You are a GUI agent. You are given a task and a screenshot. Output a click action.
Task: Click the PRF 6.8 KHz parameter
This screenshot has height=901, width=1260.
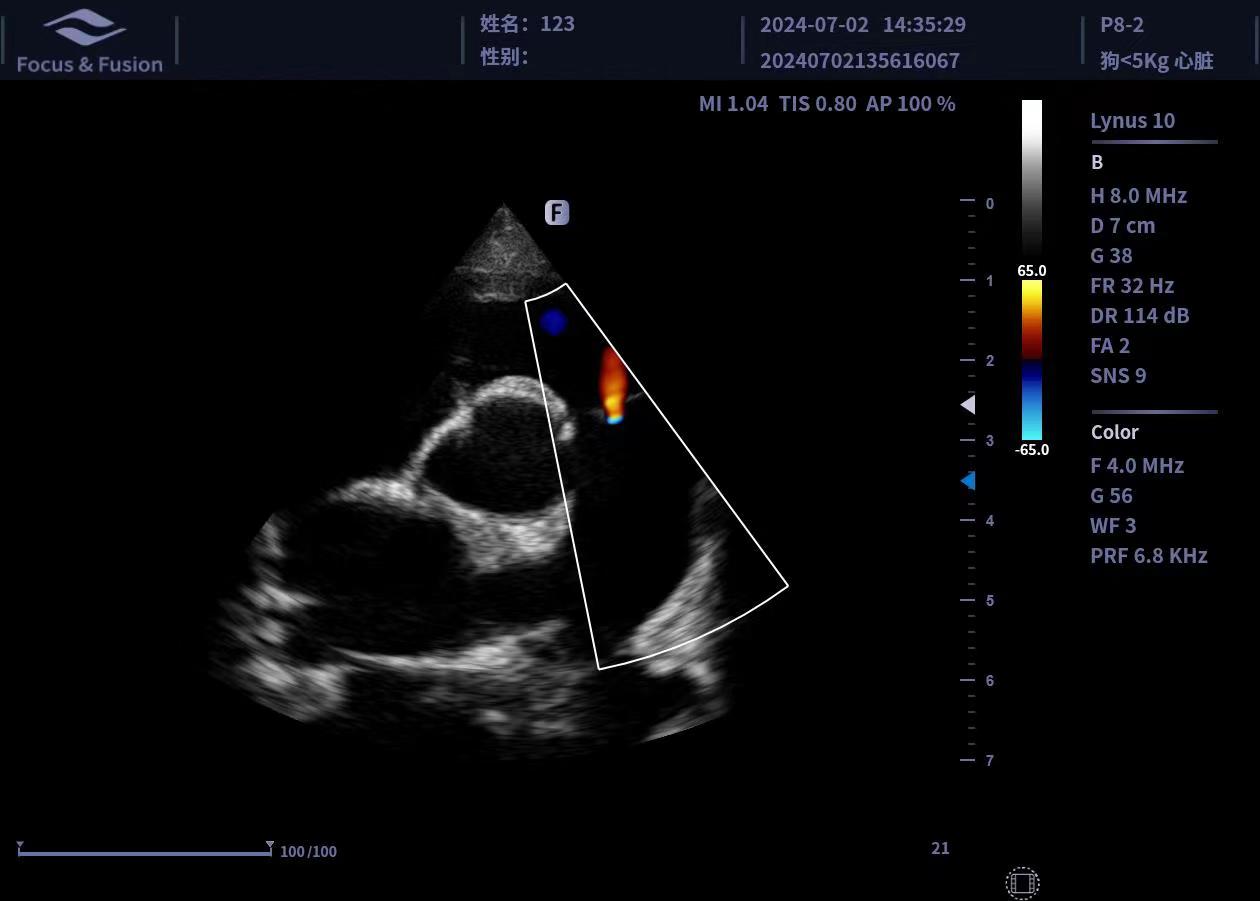point(1148,556)
